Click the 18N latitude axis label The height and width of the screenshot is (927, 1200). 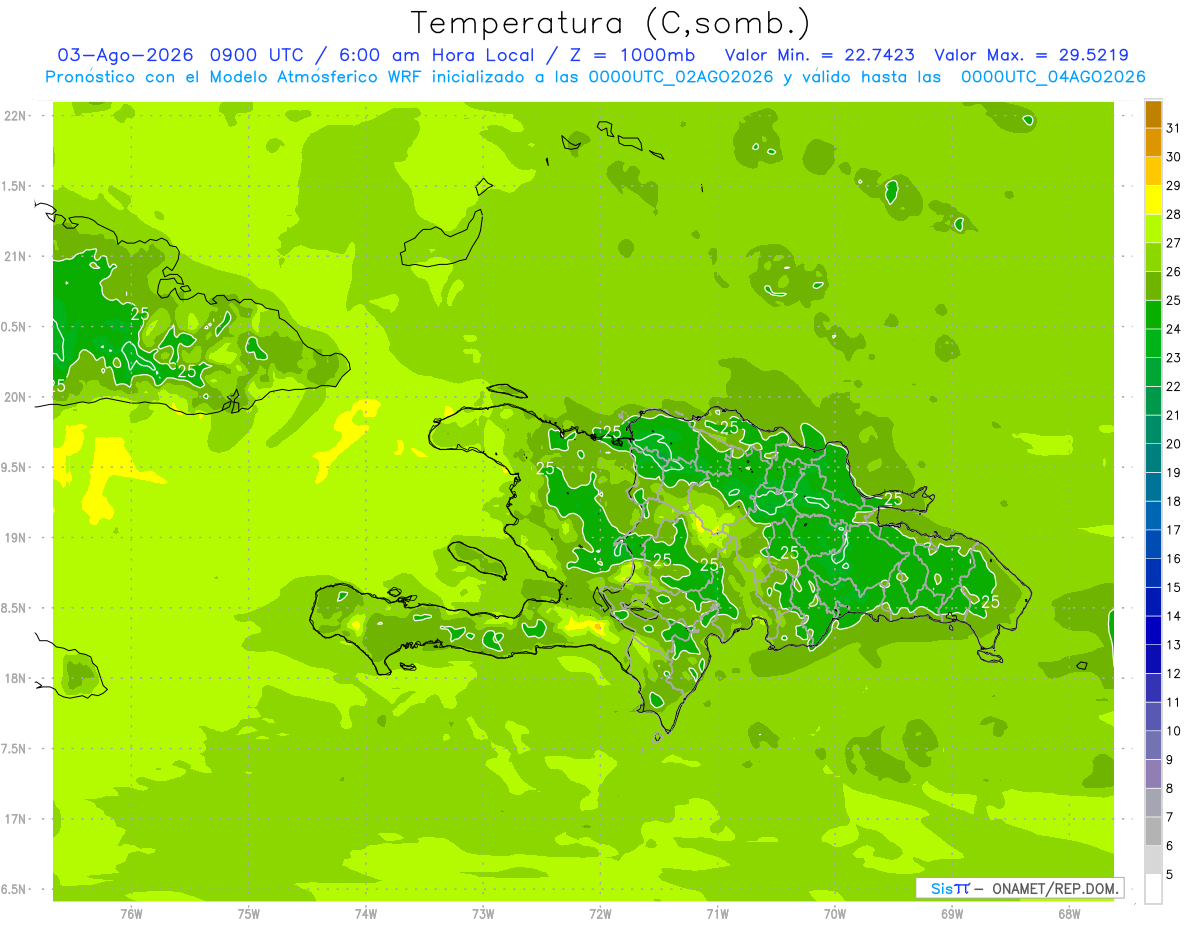17,678
